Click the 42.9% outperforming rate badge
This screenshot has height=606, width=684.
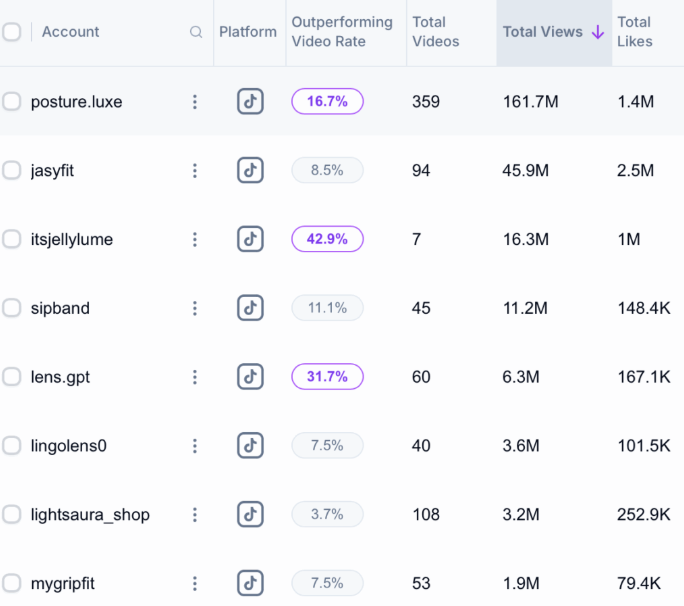coord(327,240)
